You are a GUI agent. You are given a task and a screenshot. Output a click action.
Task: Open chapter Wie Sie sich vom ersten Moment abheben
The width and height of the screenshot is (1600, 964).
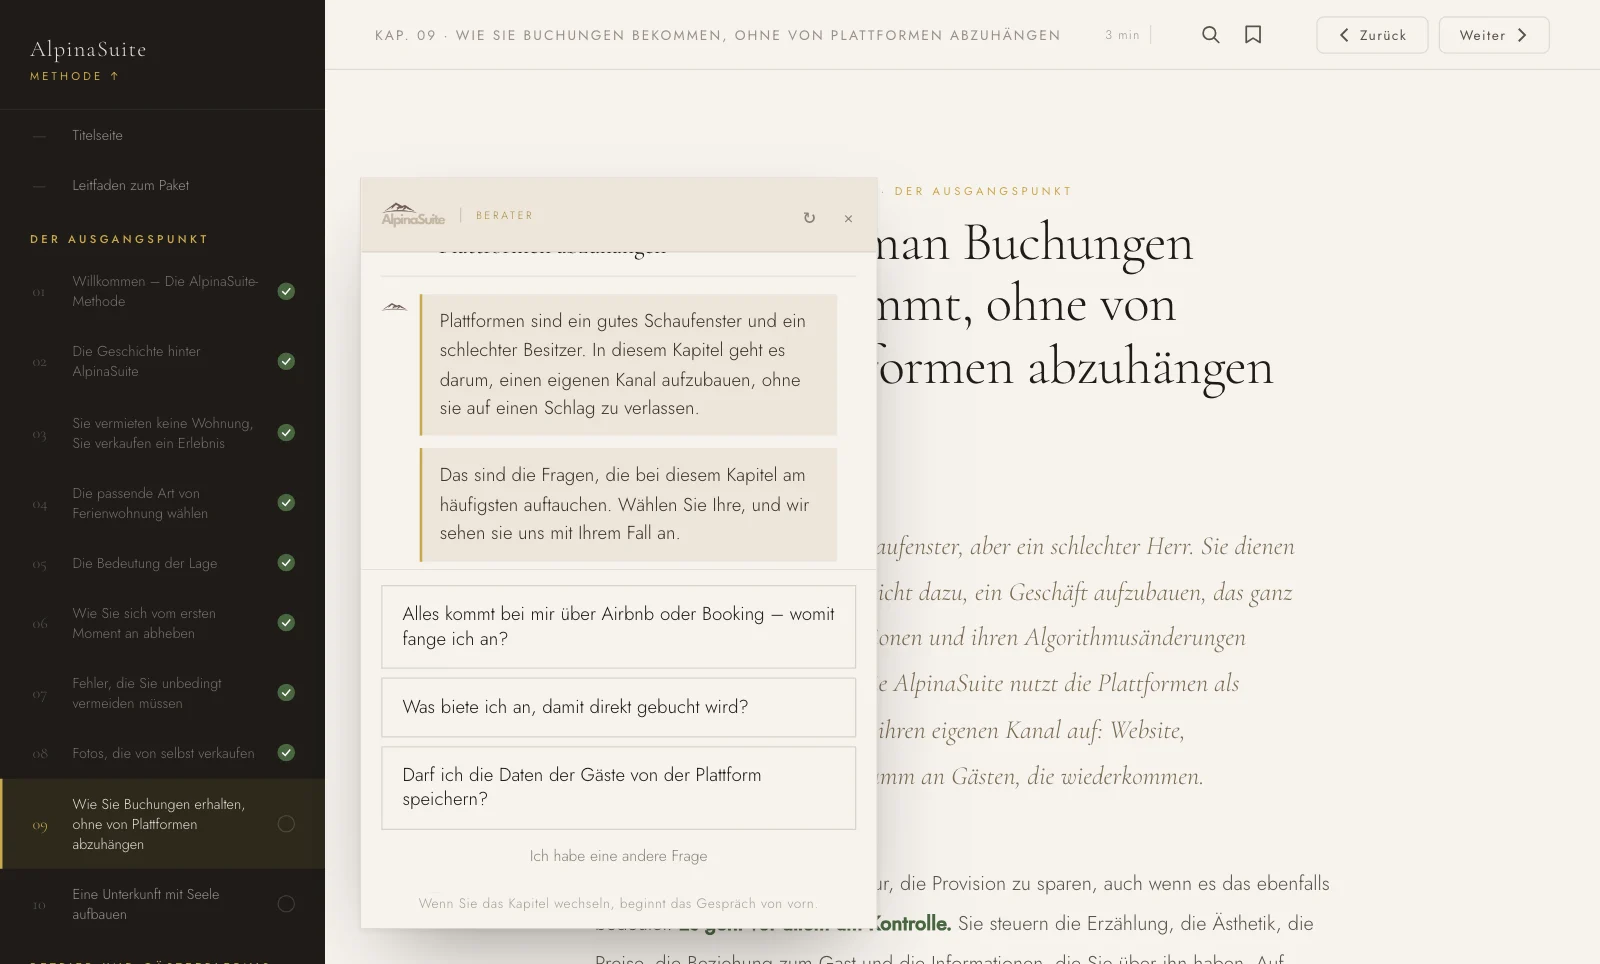coord(144,623)
